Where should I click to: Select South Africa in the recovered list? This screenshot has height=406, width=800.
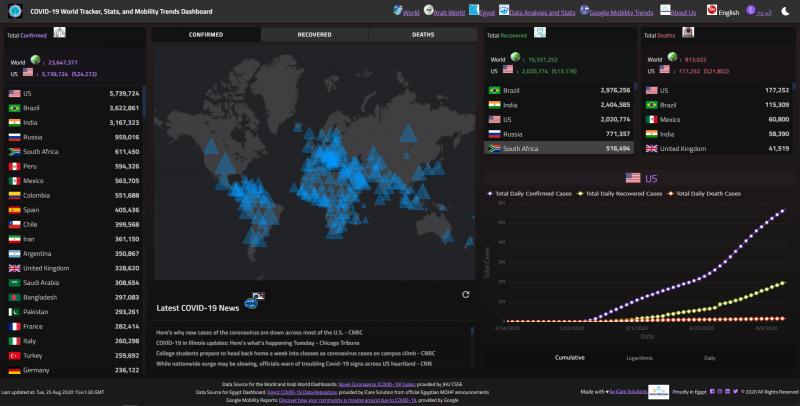pos(558,148)
